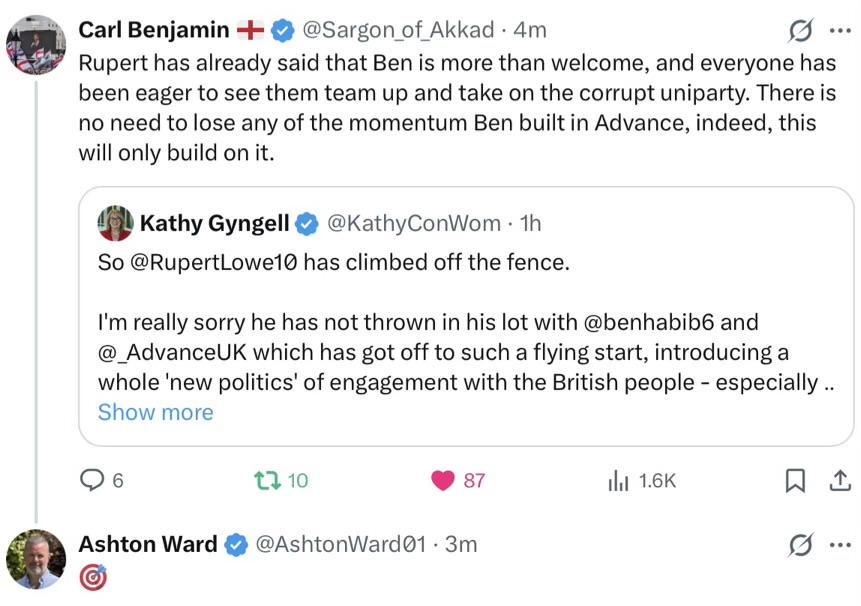Open more options on Carl Benjamin's tweet
This screenshot has width=861, height=606.
(x=839, y=31)
